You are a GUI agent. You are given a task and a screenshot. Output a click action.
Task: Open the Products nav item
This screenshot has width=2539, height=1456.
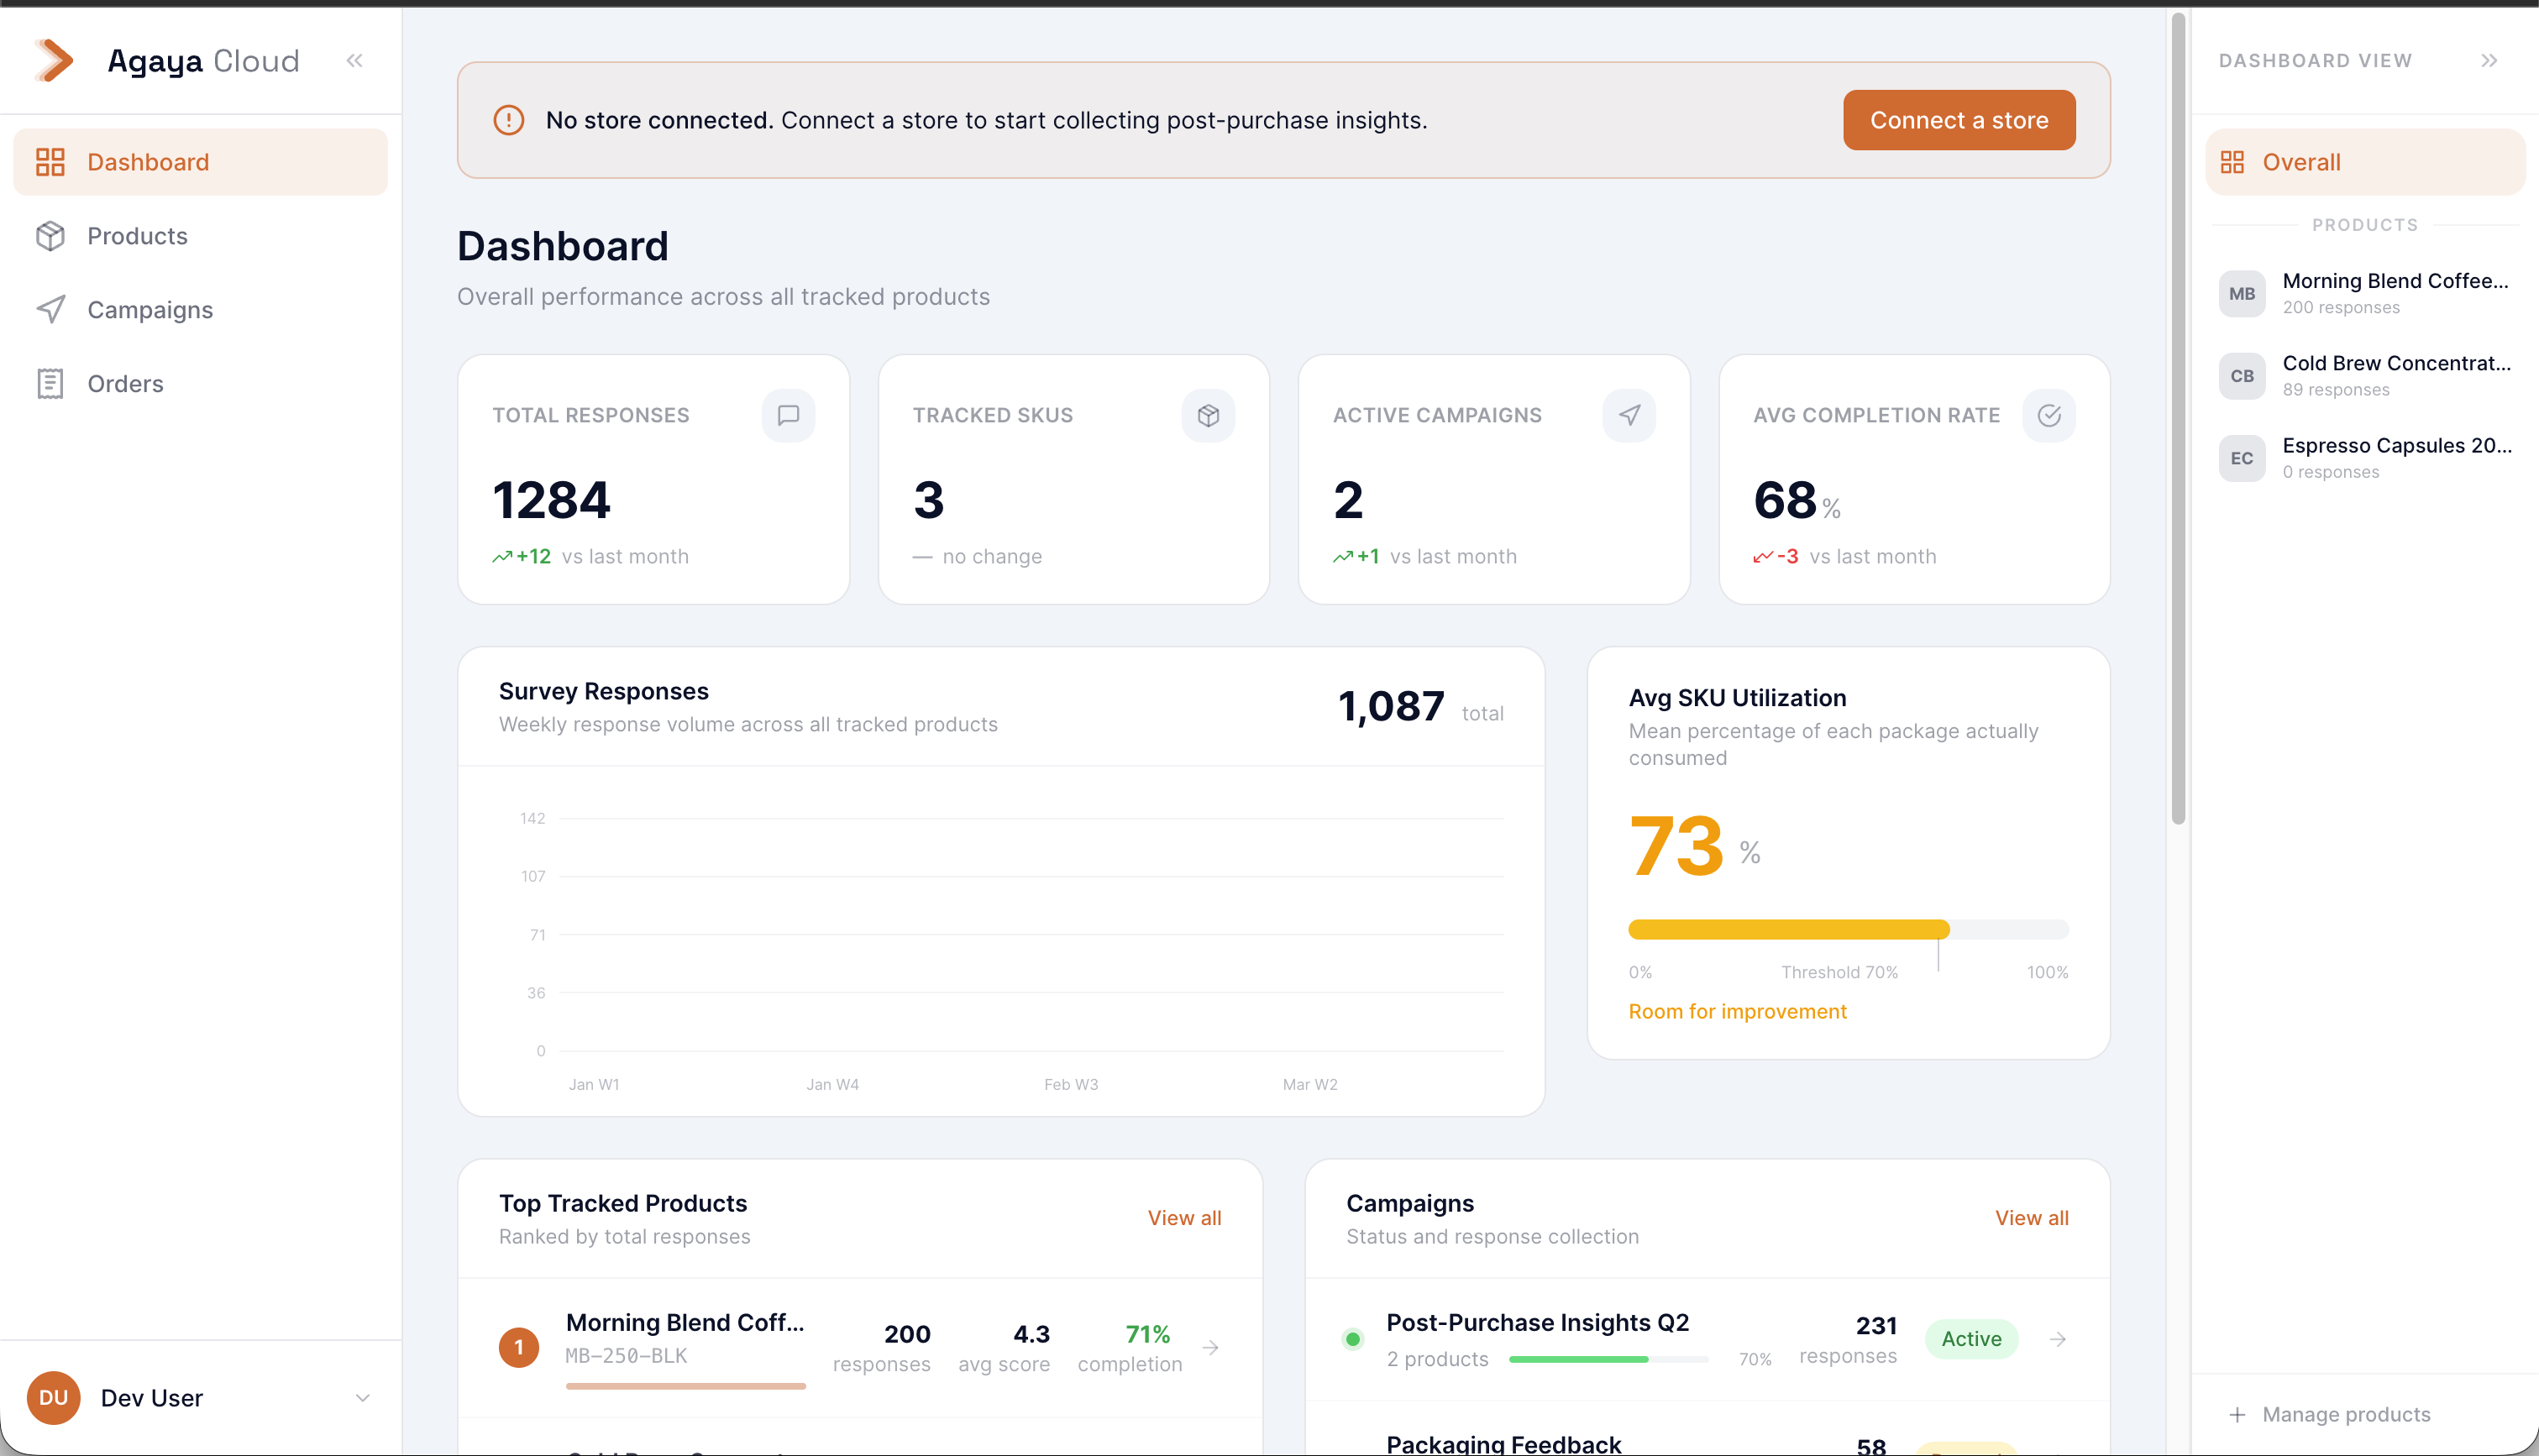point(200,236)
